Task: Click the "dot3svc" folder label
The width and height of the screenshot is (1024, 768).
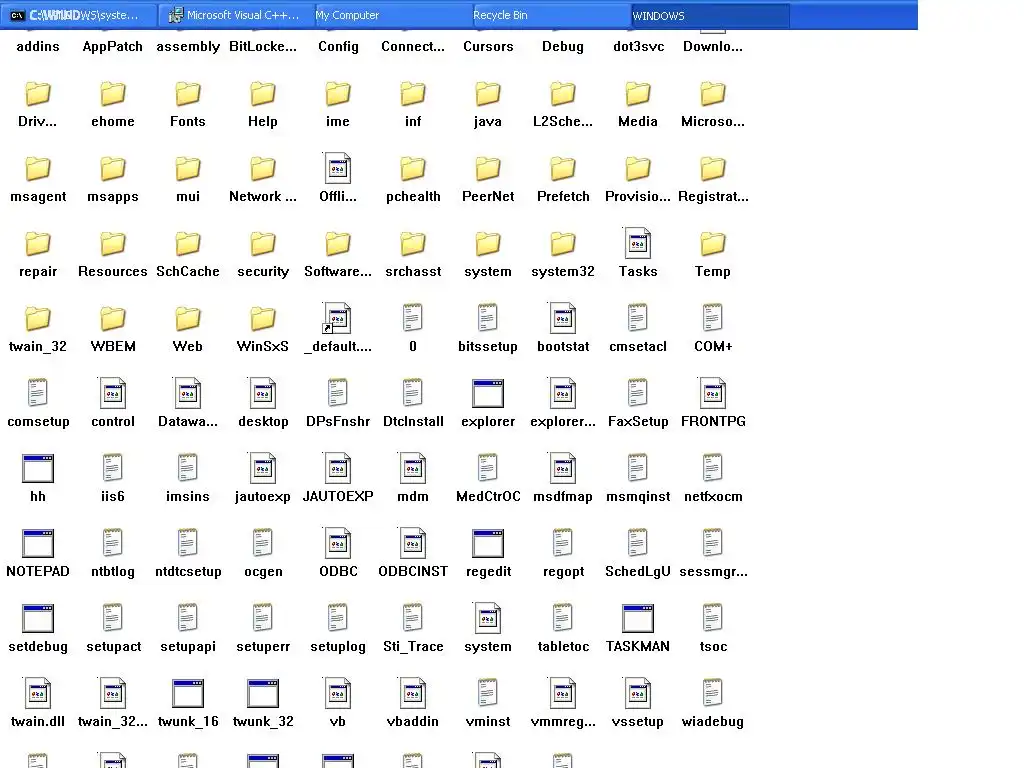Action: click(x=639, y=46)
